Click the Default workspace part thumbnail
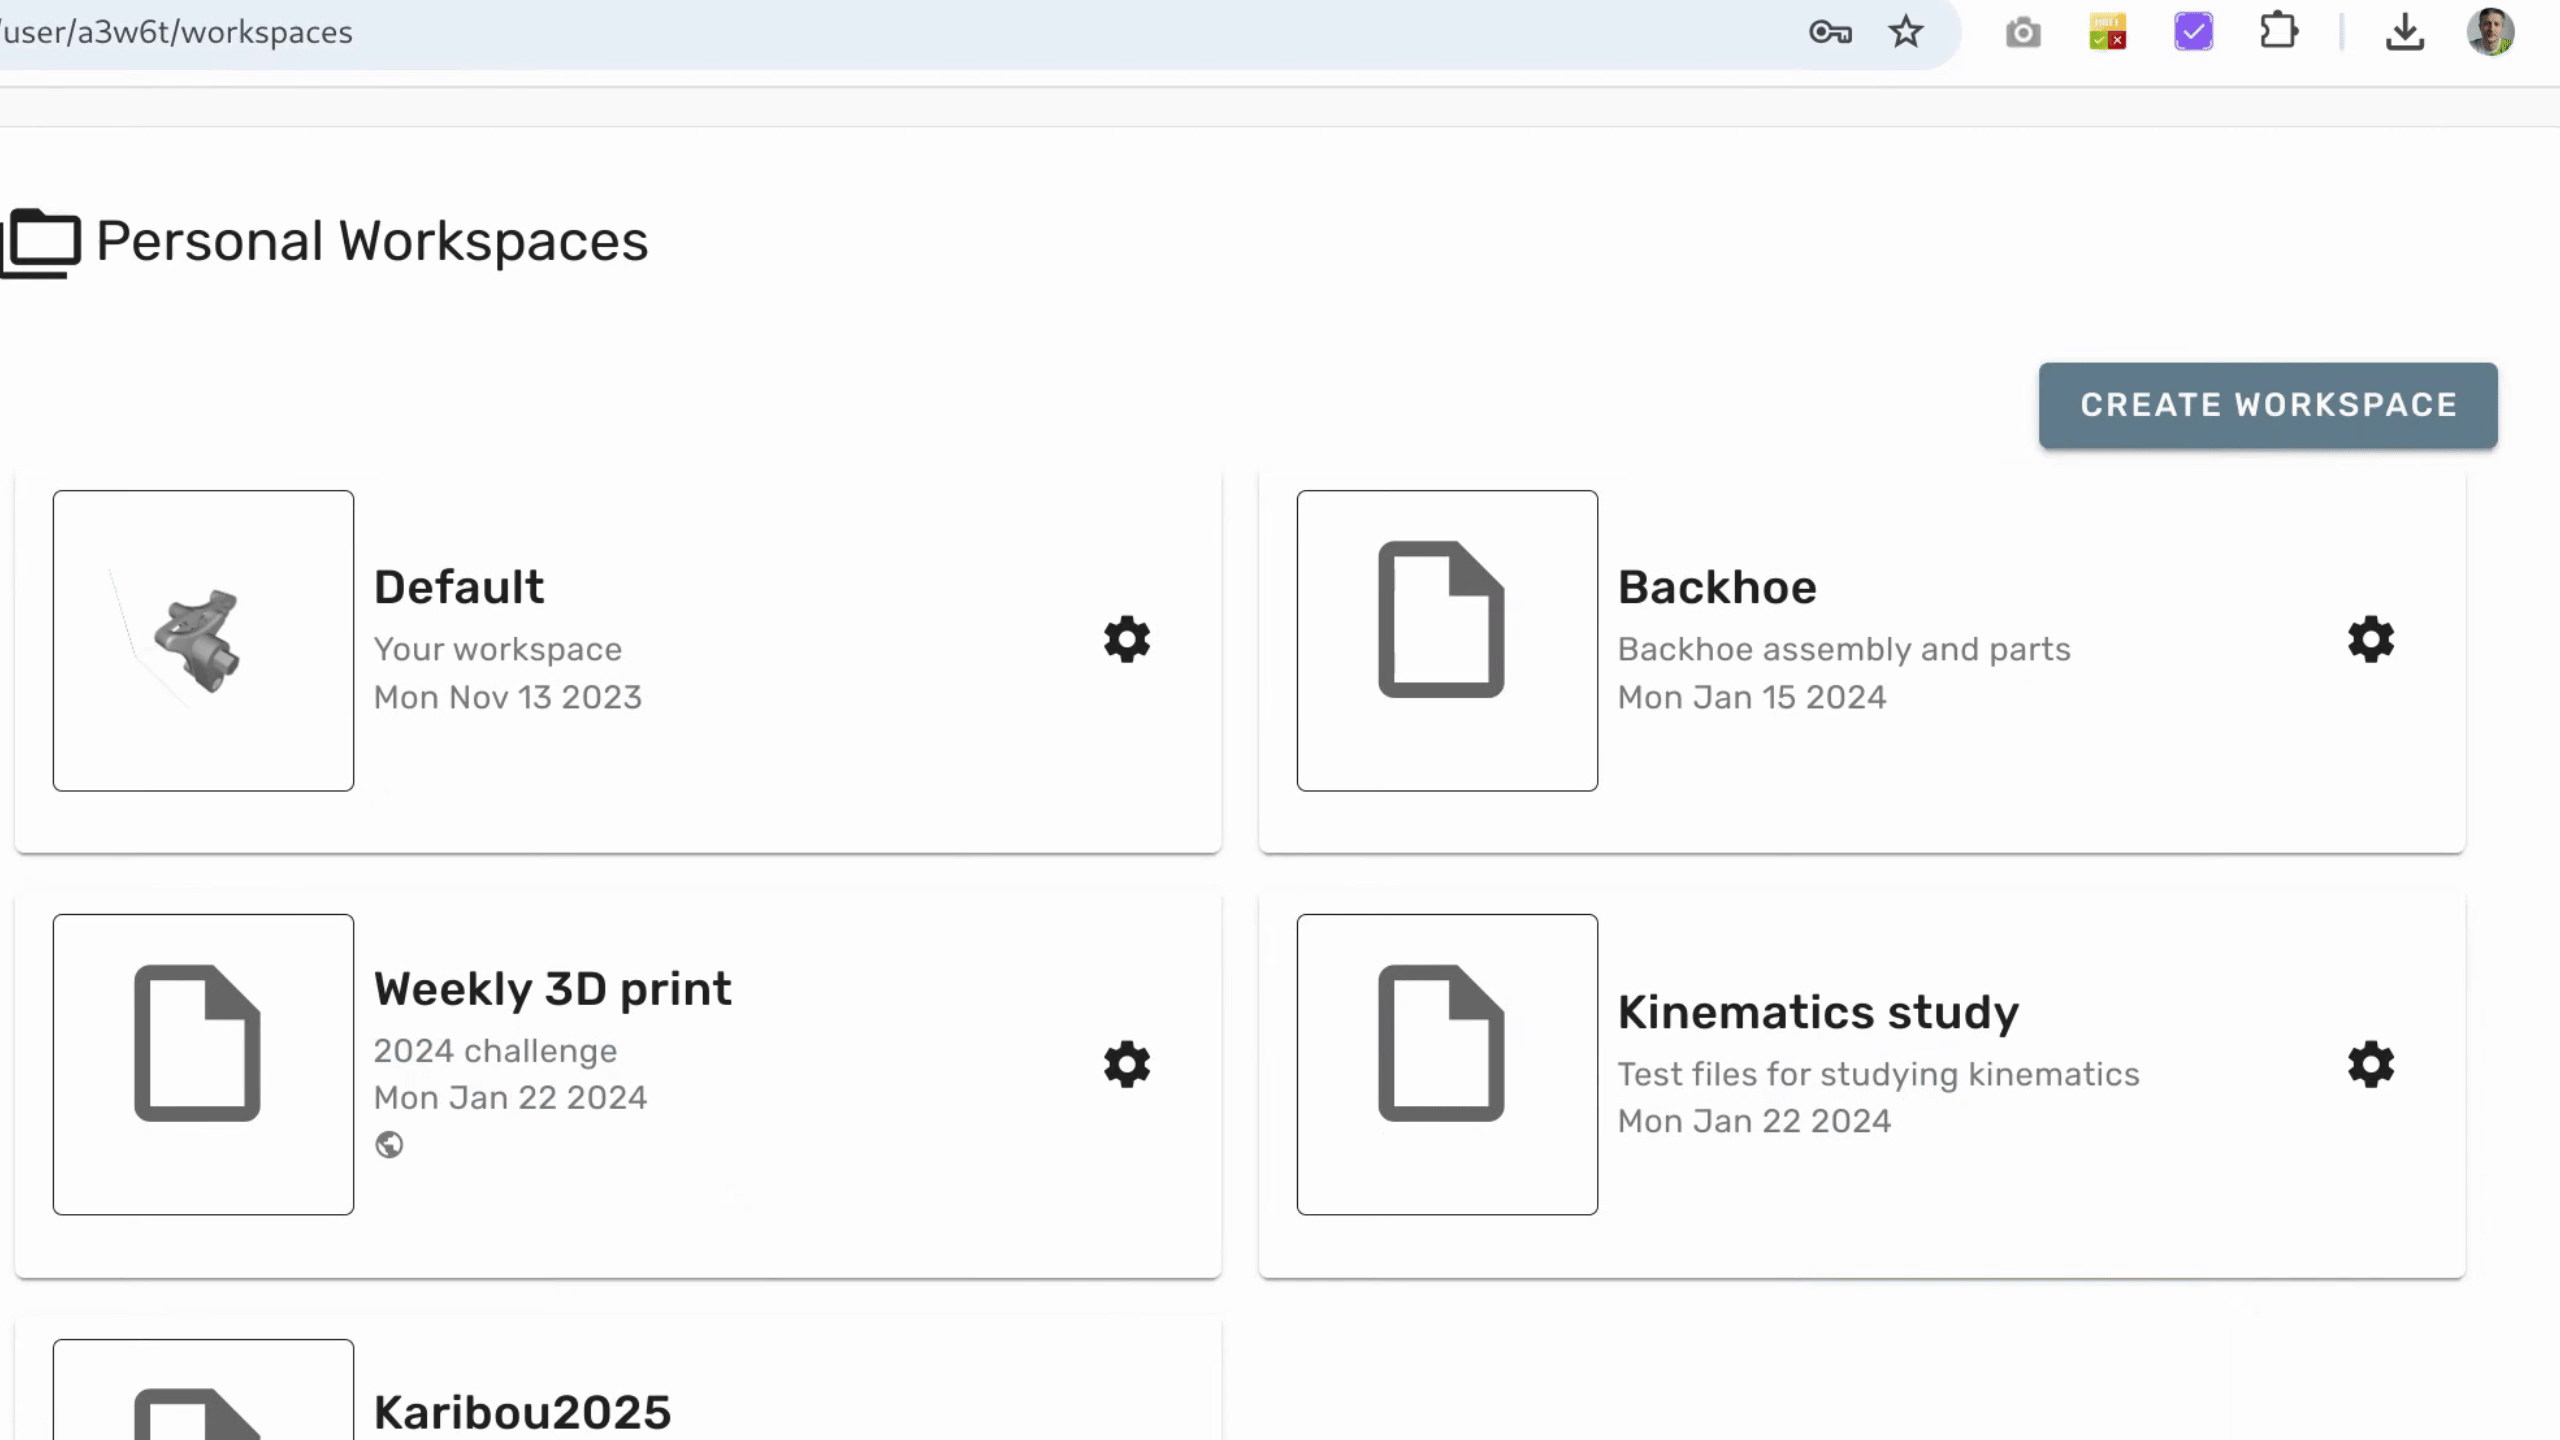 (203, 640)
